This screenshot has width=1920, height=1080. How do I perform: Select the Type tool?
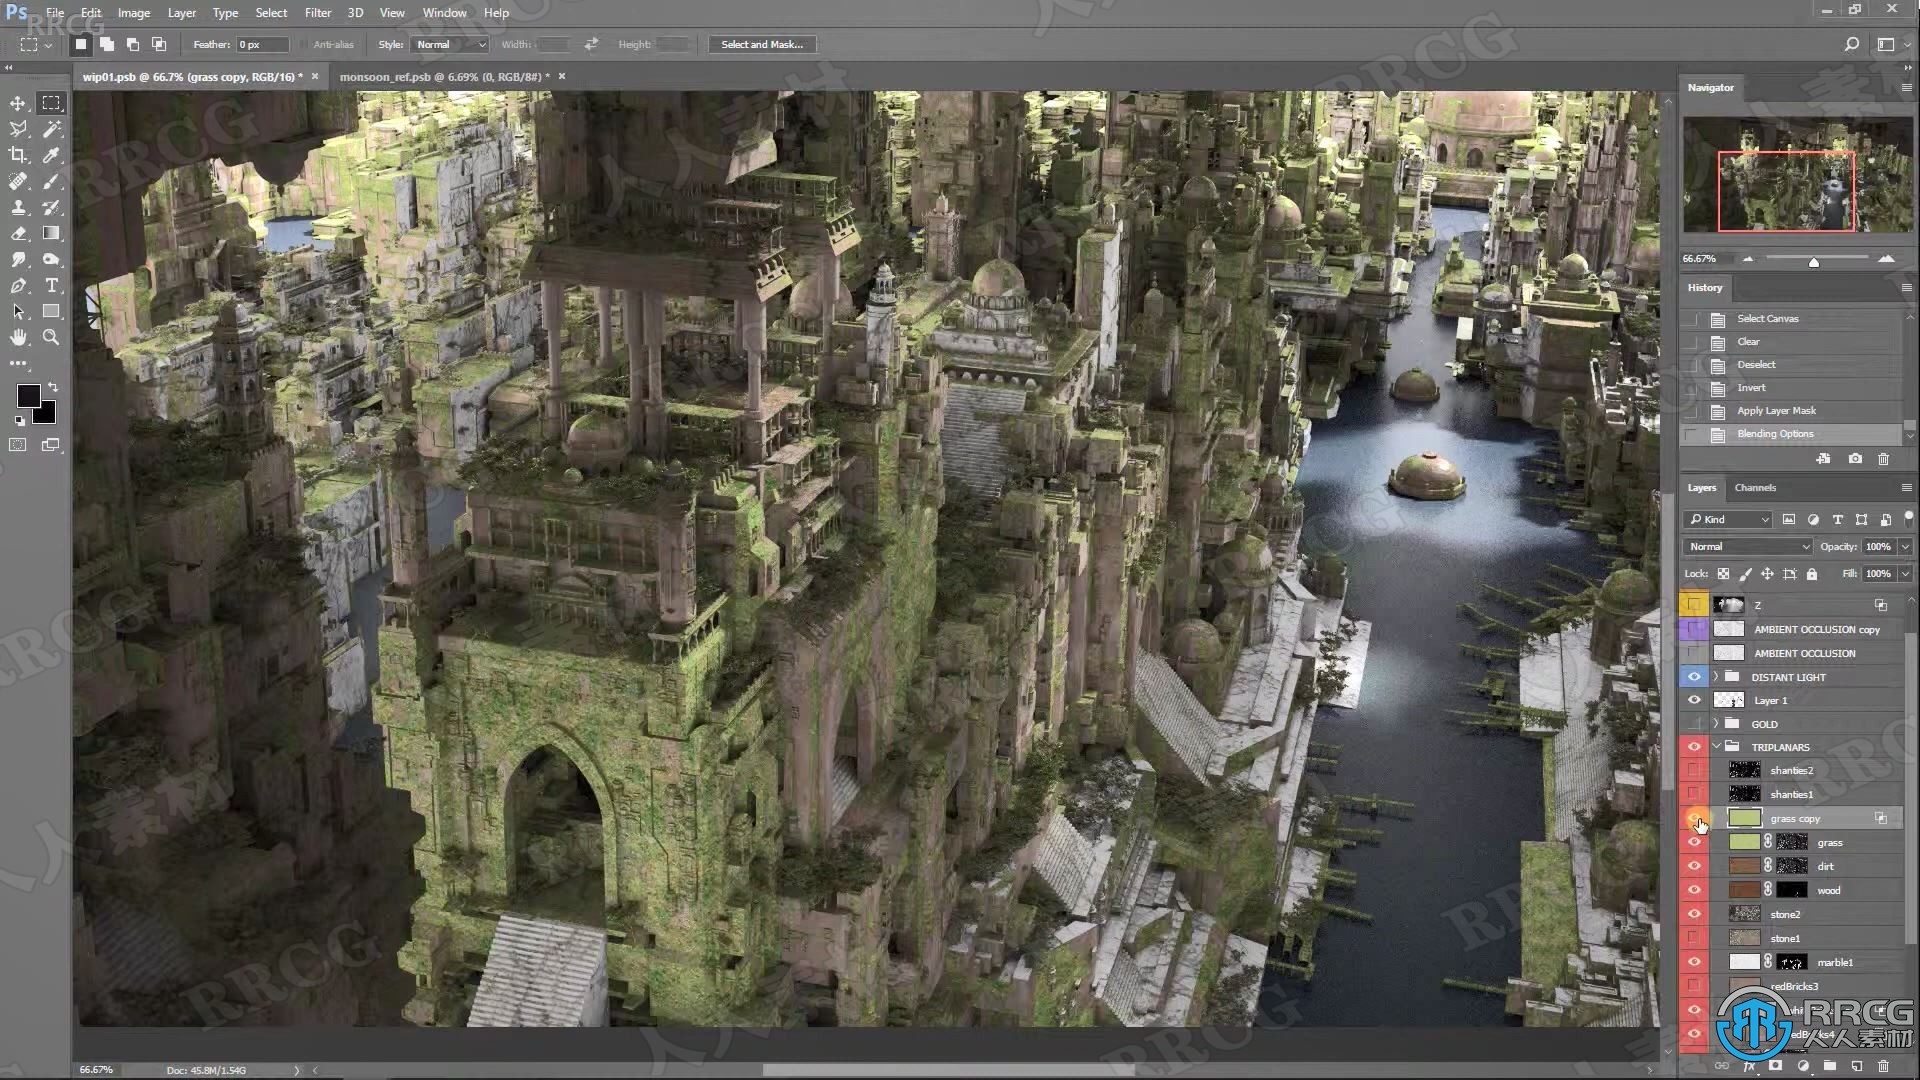pyautogui.click(x=51, y=285)
